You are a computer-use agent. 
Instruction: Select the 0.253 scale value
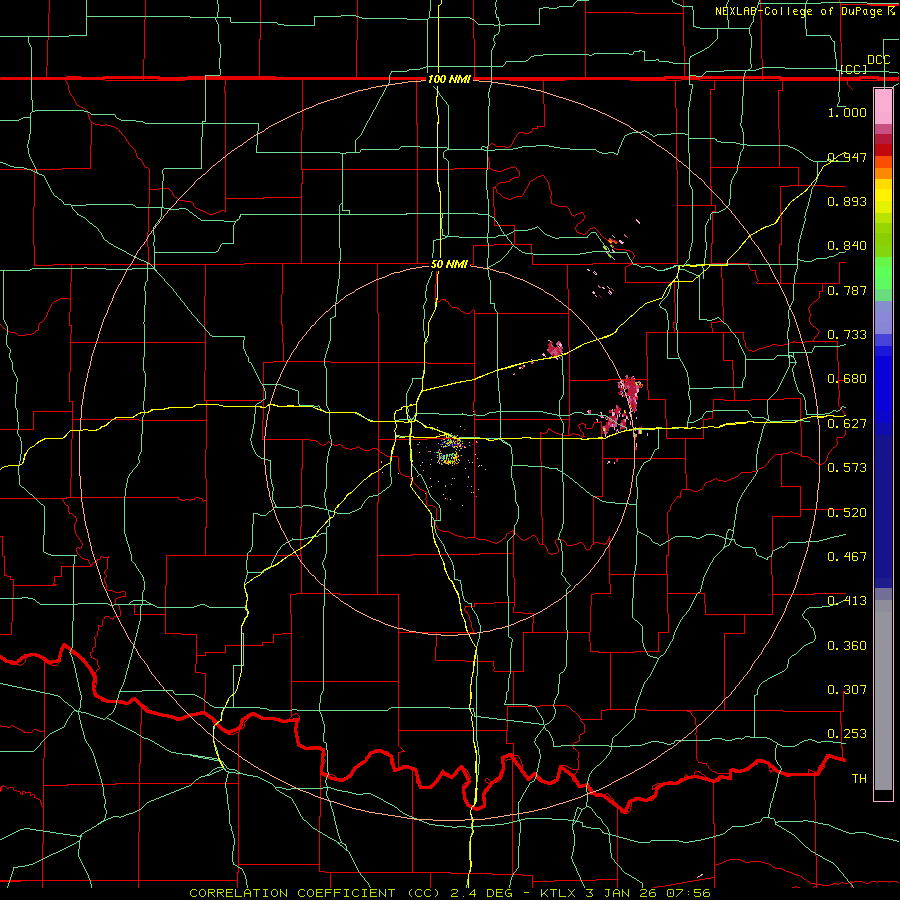[847, 734]
